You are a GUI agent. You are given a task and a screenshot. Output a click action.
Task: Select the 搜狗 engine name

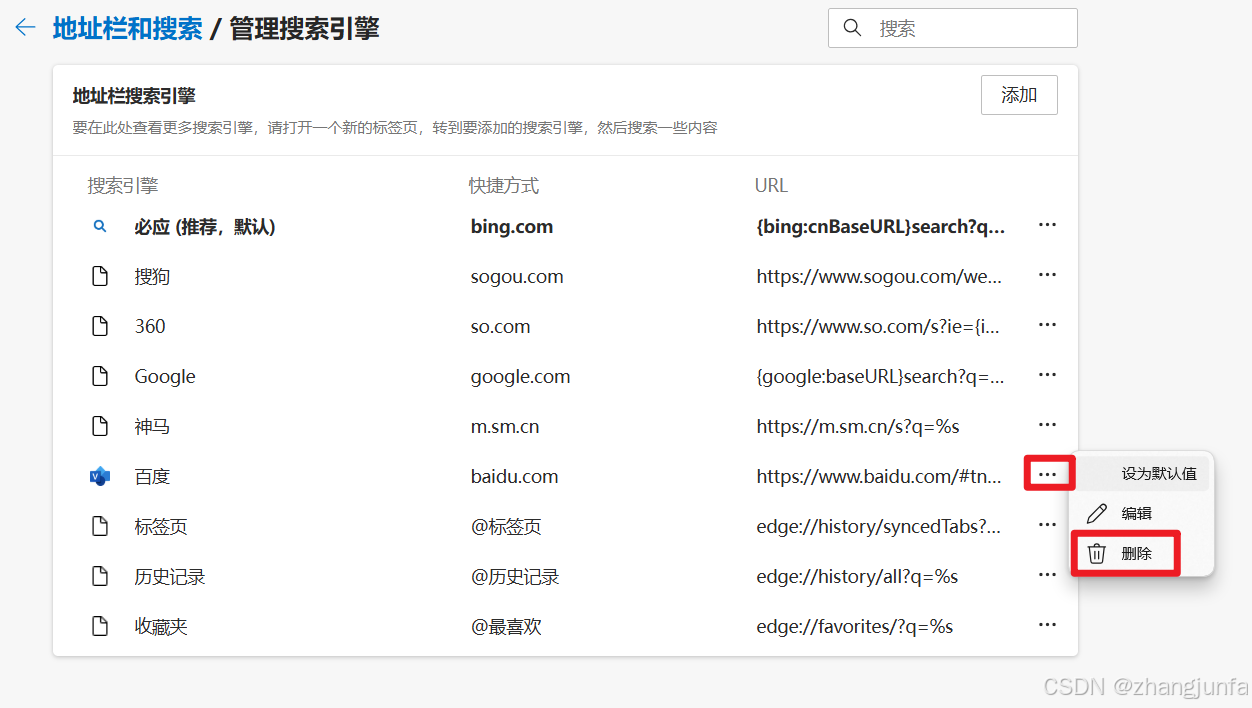coord(152,277)
